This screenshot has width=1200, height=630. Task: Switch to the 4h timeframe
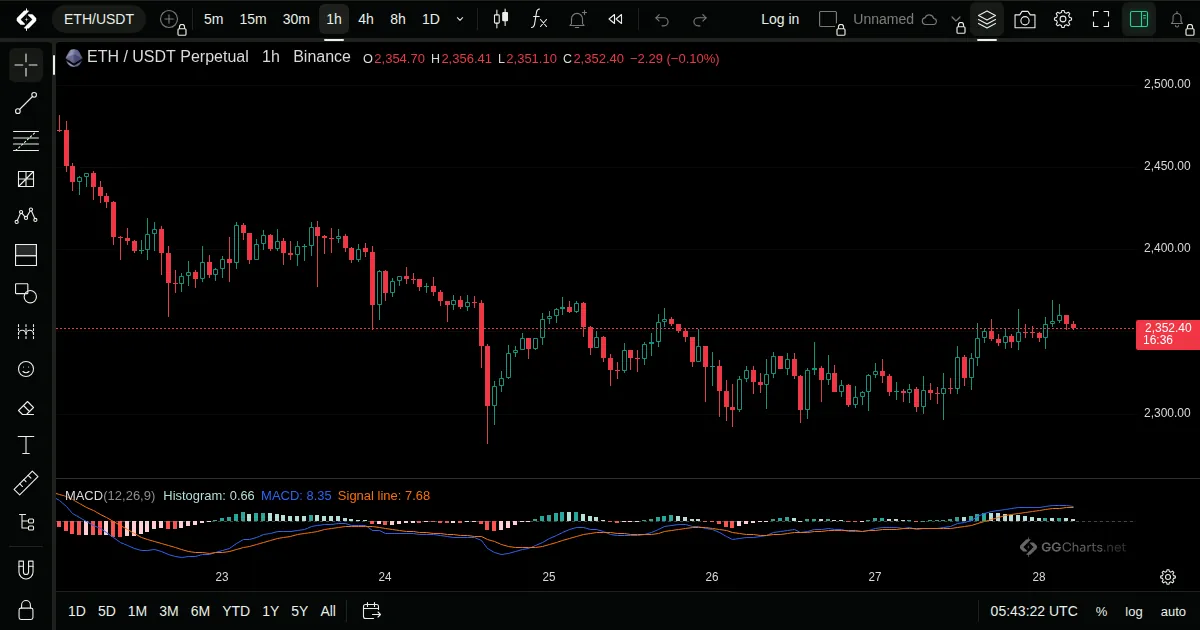pos(366,19)
